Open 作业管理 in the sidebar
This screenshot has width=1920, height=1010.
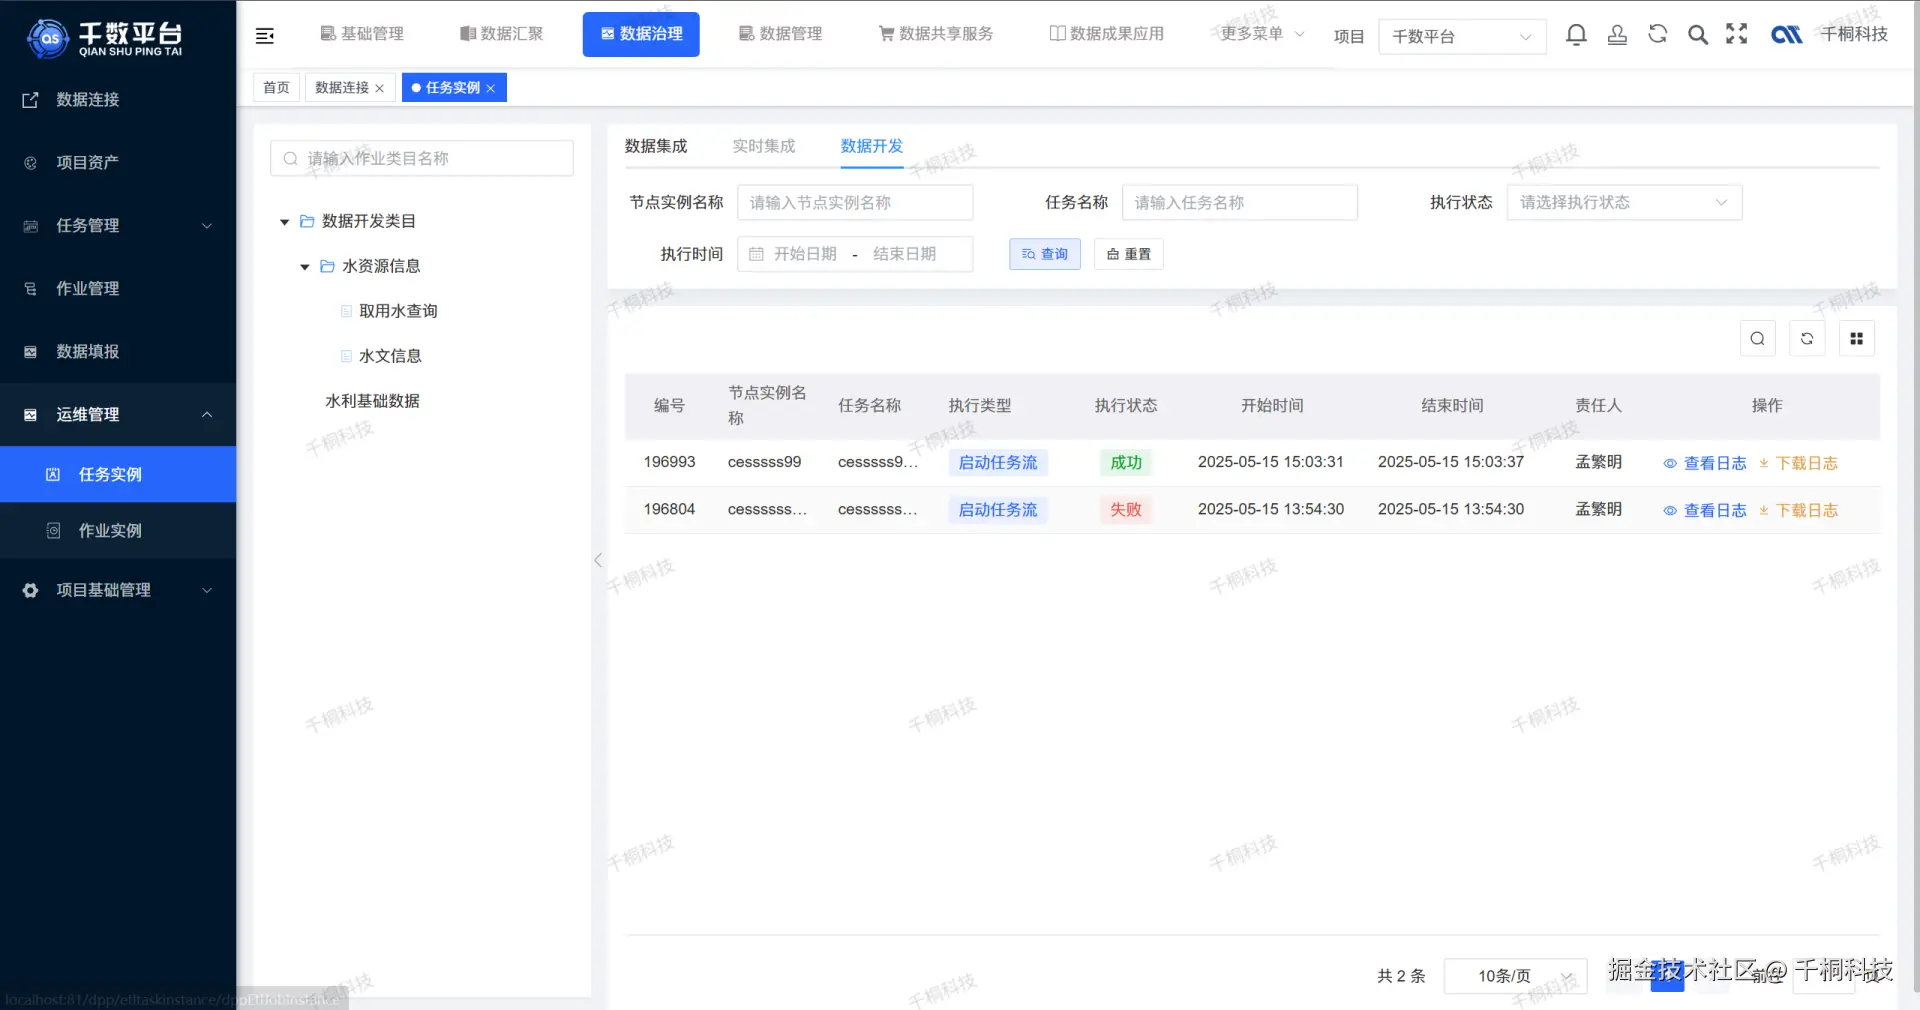pos(118,288)
